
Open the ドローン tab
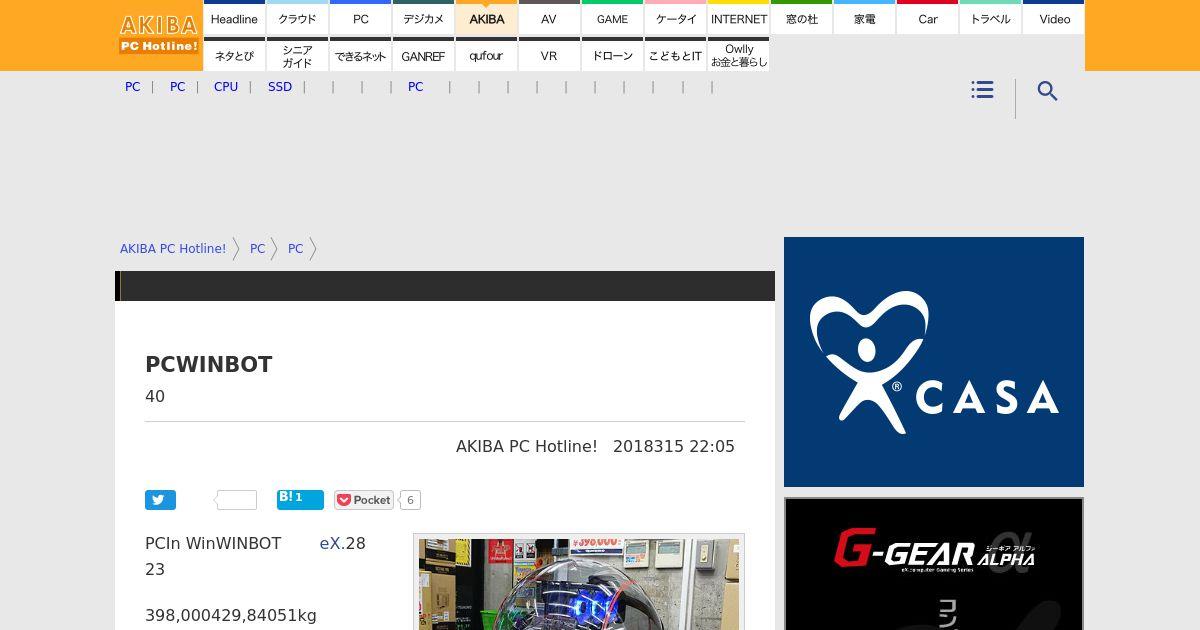click(x=612, y=56)
